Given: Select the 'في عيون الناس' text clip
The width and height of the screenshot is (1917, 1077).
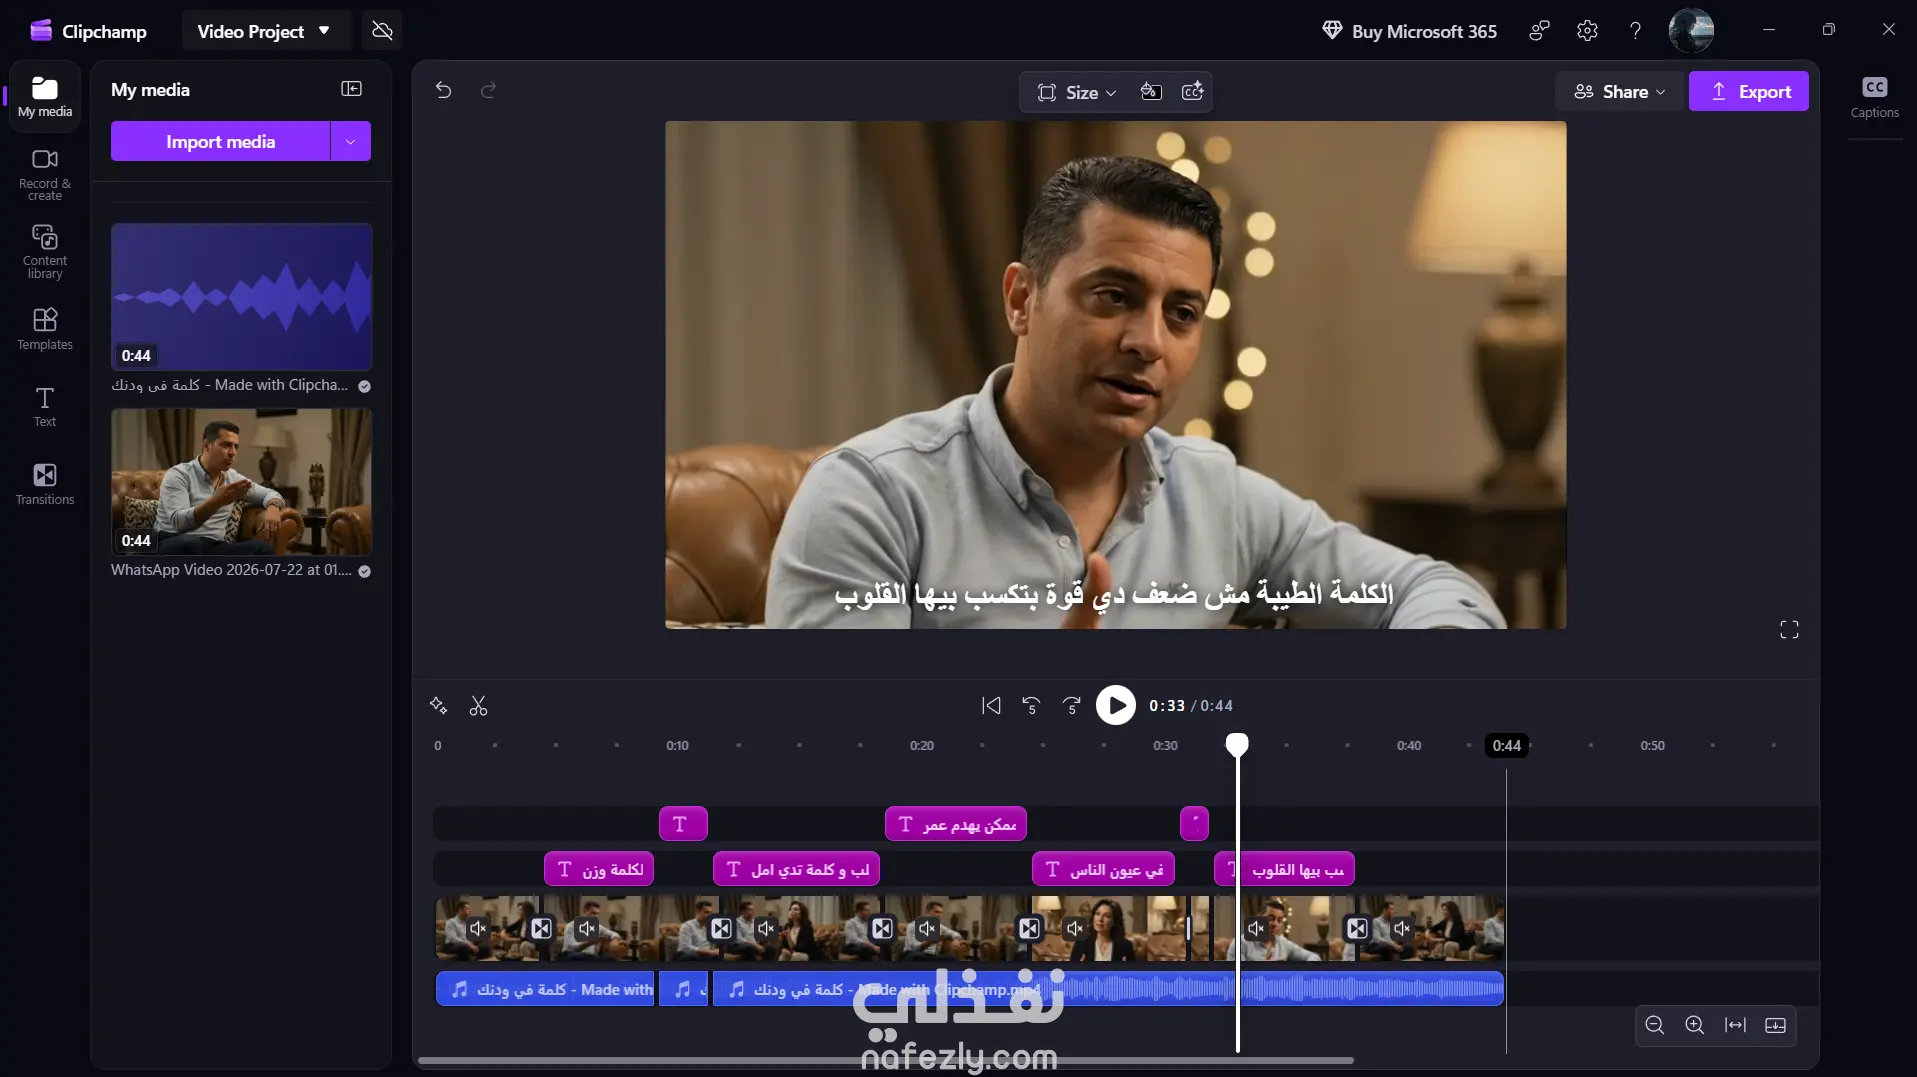Looking at the screenshot, I should [x=1103, y=869].
